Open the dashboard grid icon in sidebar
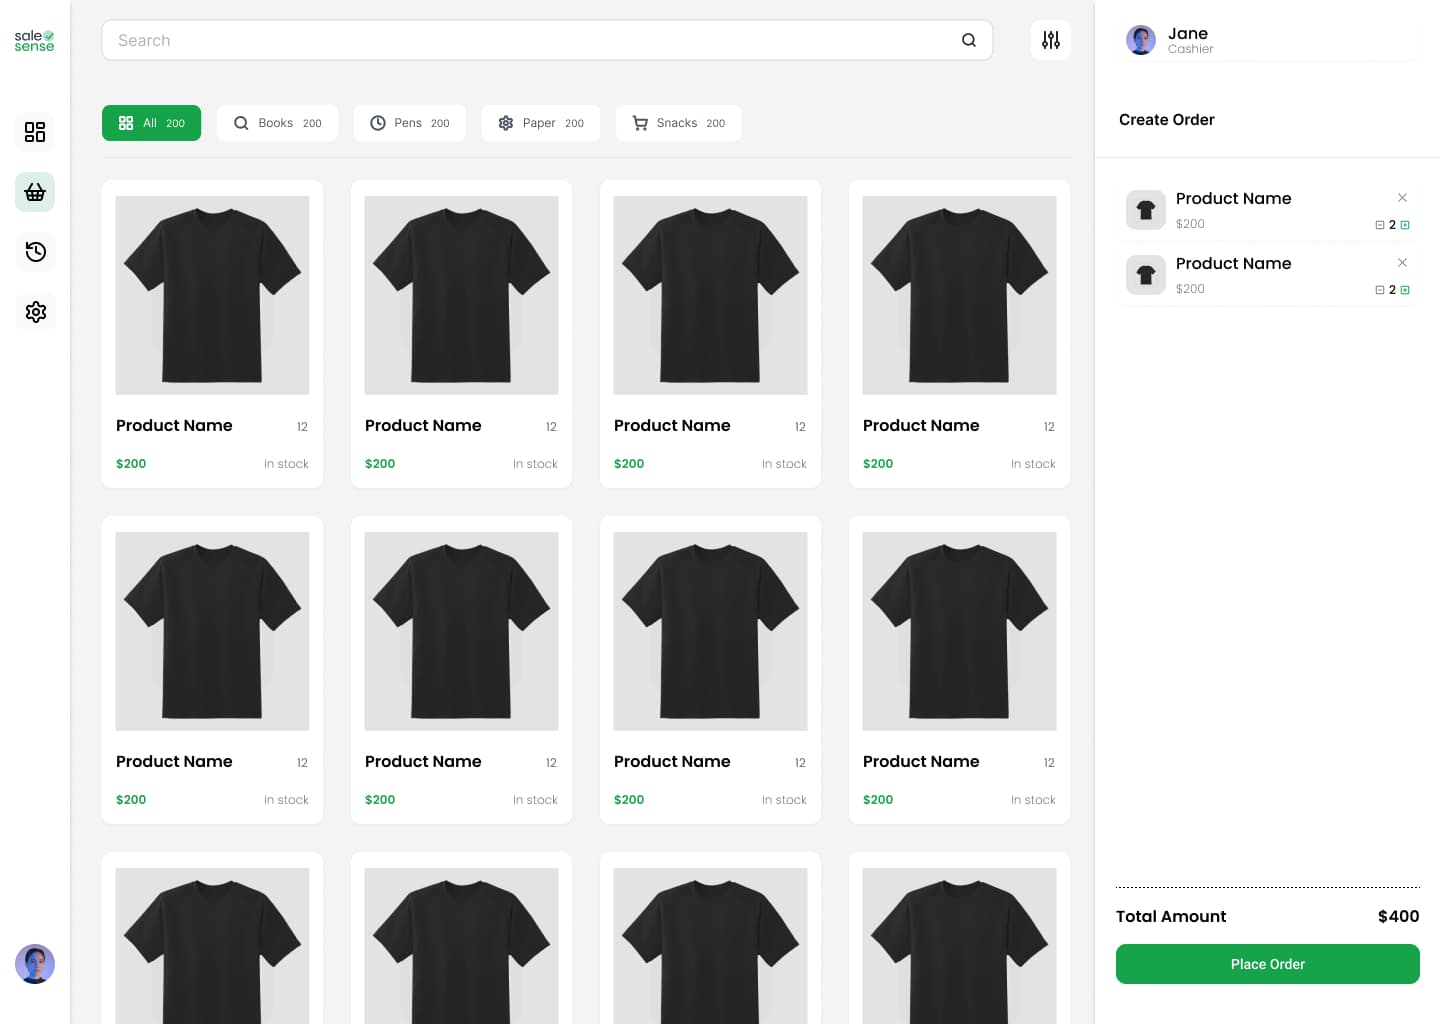This screenshot has width=1440, height=1024. click(x=35, y=131)
